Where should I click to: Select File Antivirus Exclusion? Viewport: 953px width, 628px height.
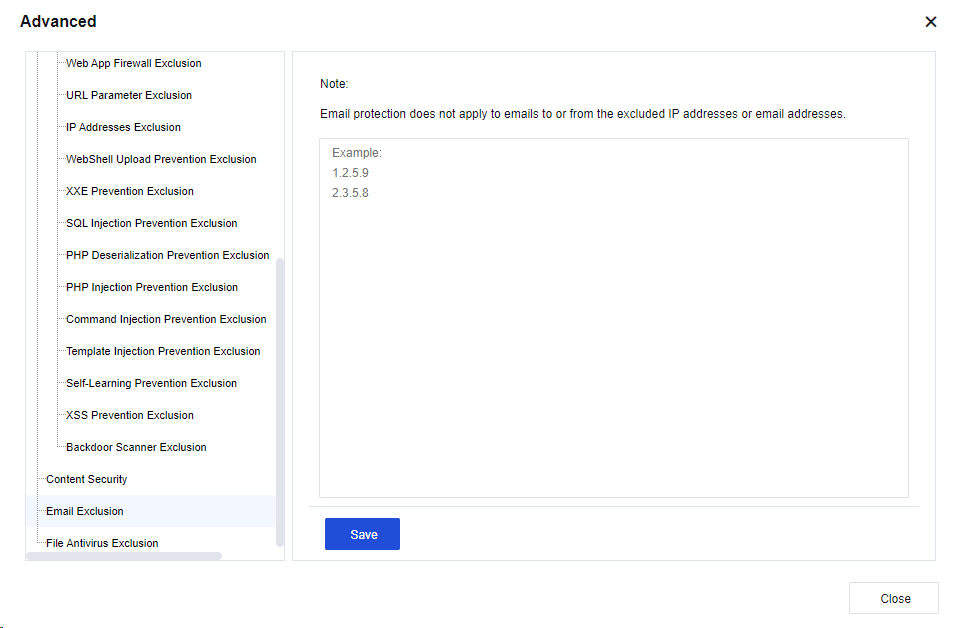point(102,543)
